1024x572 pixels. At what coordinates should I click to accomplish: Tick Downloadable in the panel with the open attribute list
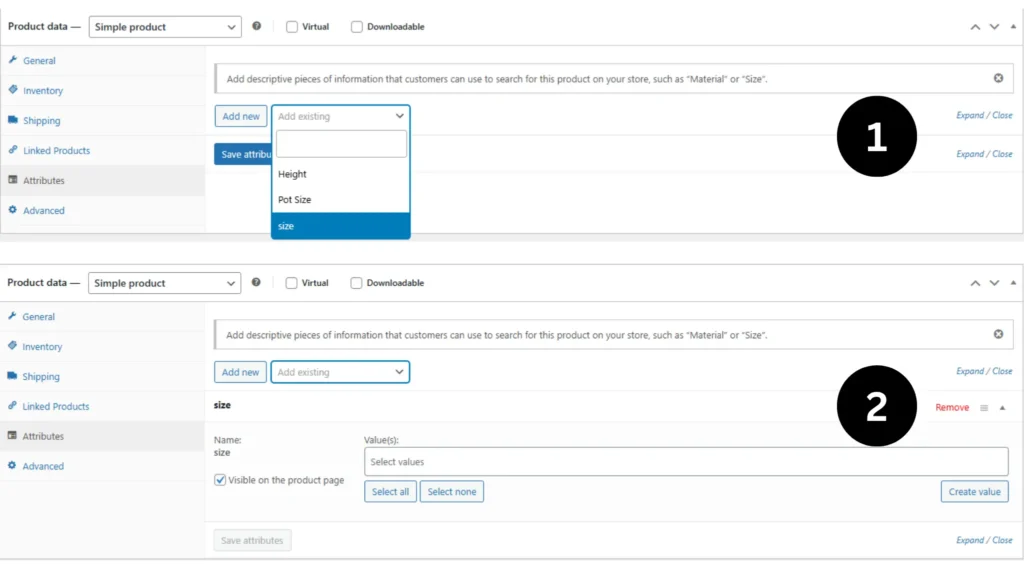coord(357,27)
